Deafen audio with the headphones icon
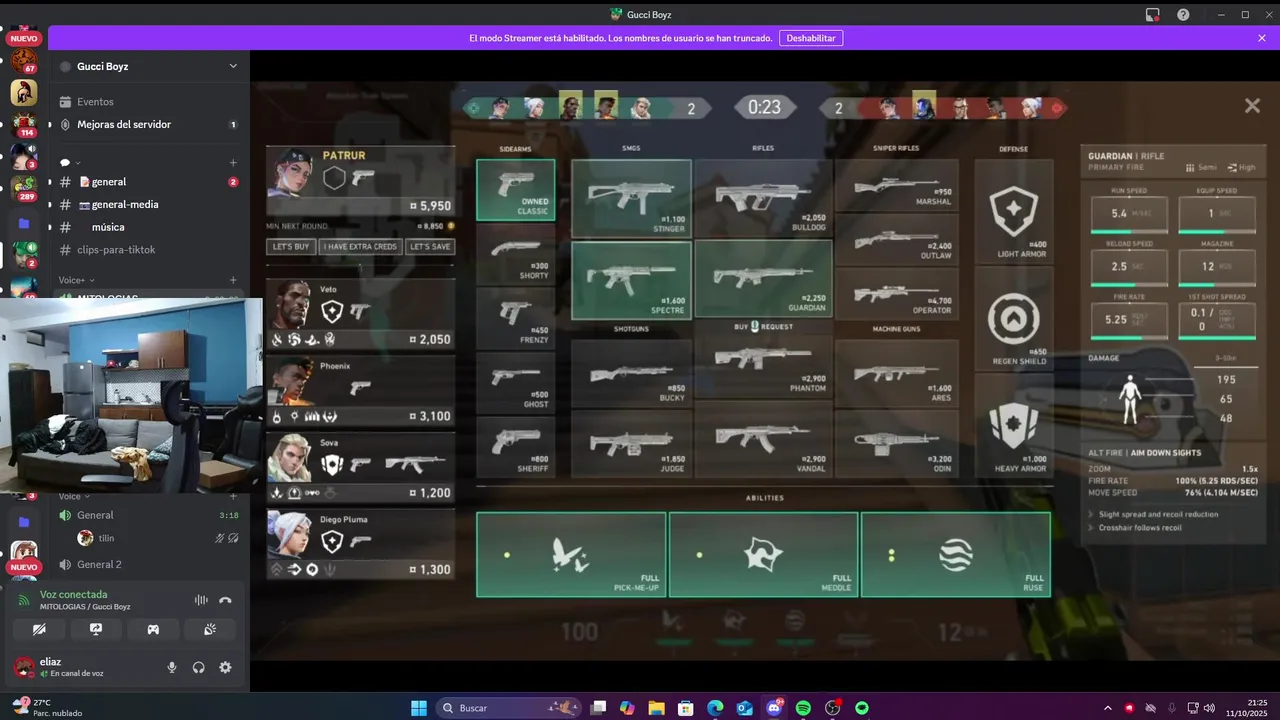 [x=198, y=667]
